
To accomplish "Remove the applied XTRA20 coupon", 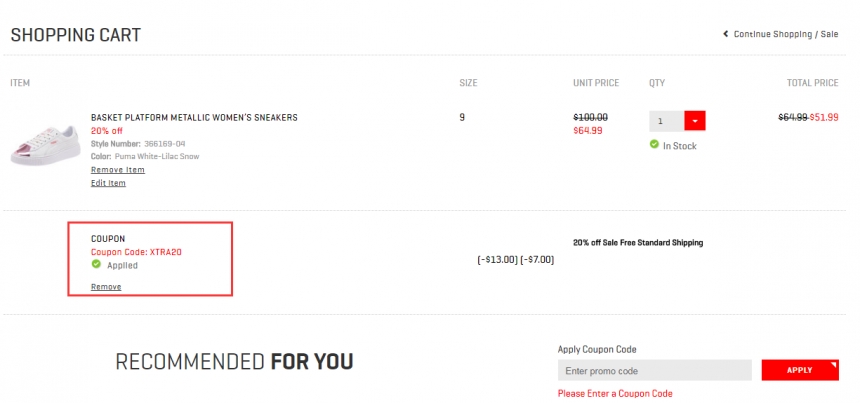I will click(106, 287).
